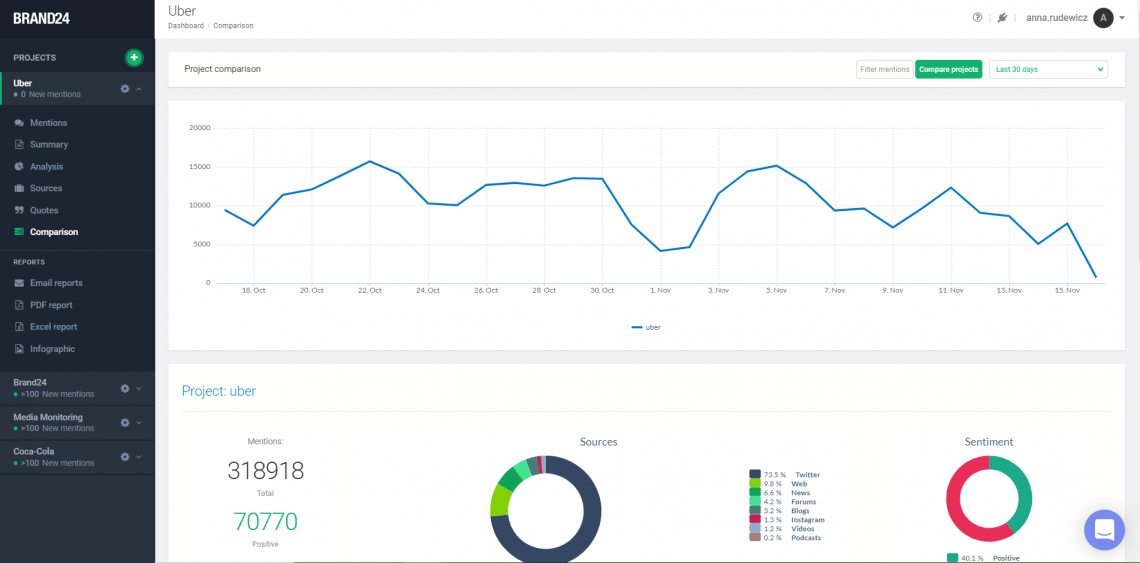Open the Analysis section
1140x563 pixels.
pyautogui.click(x=46, y=167)
